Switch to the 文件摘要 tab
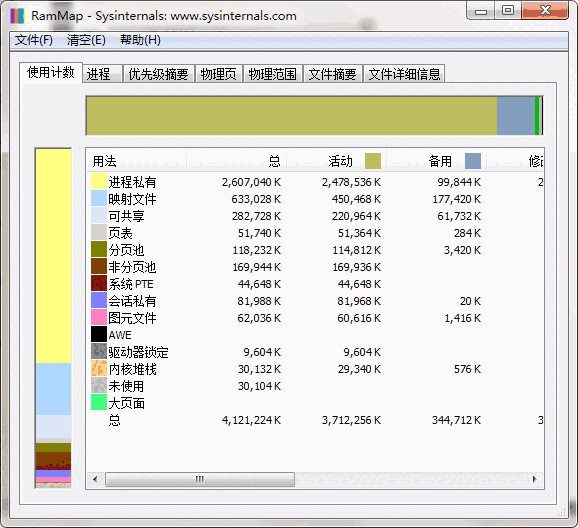 pos(332,74)
